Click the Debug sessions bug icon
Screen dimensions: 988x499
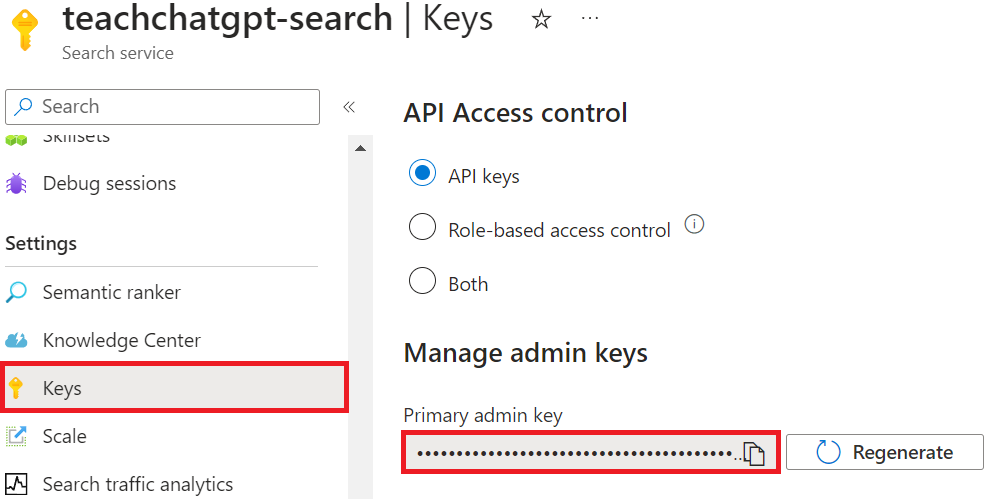point(17,184)
